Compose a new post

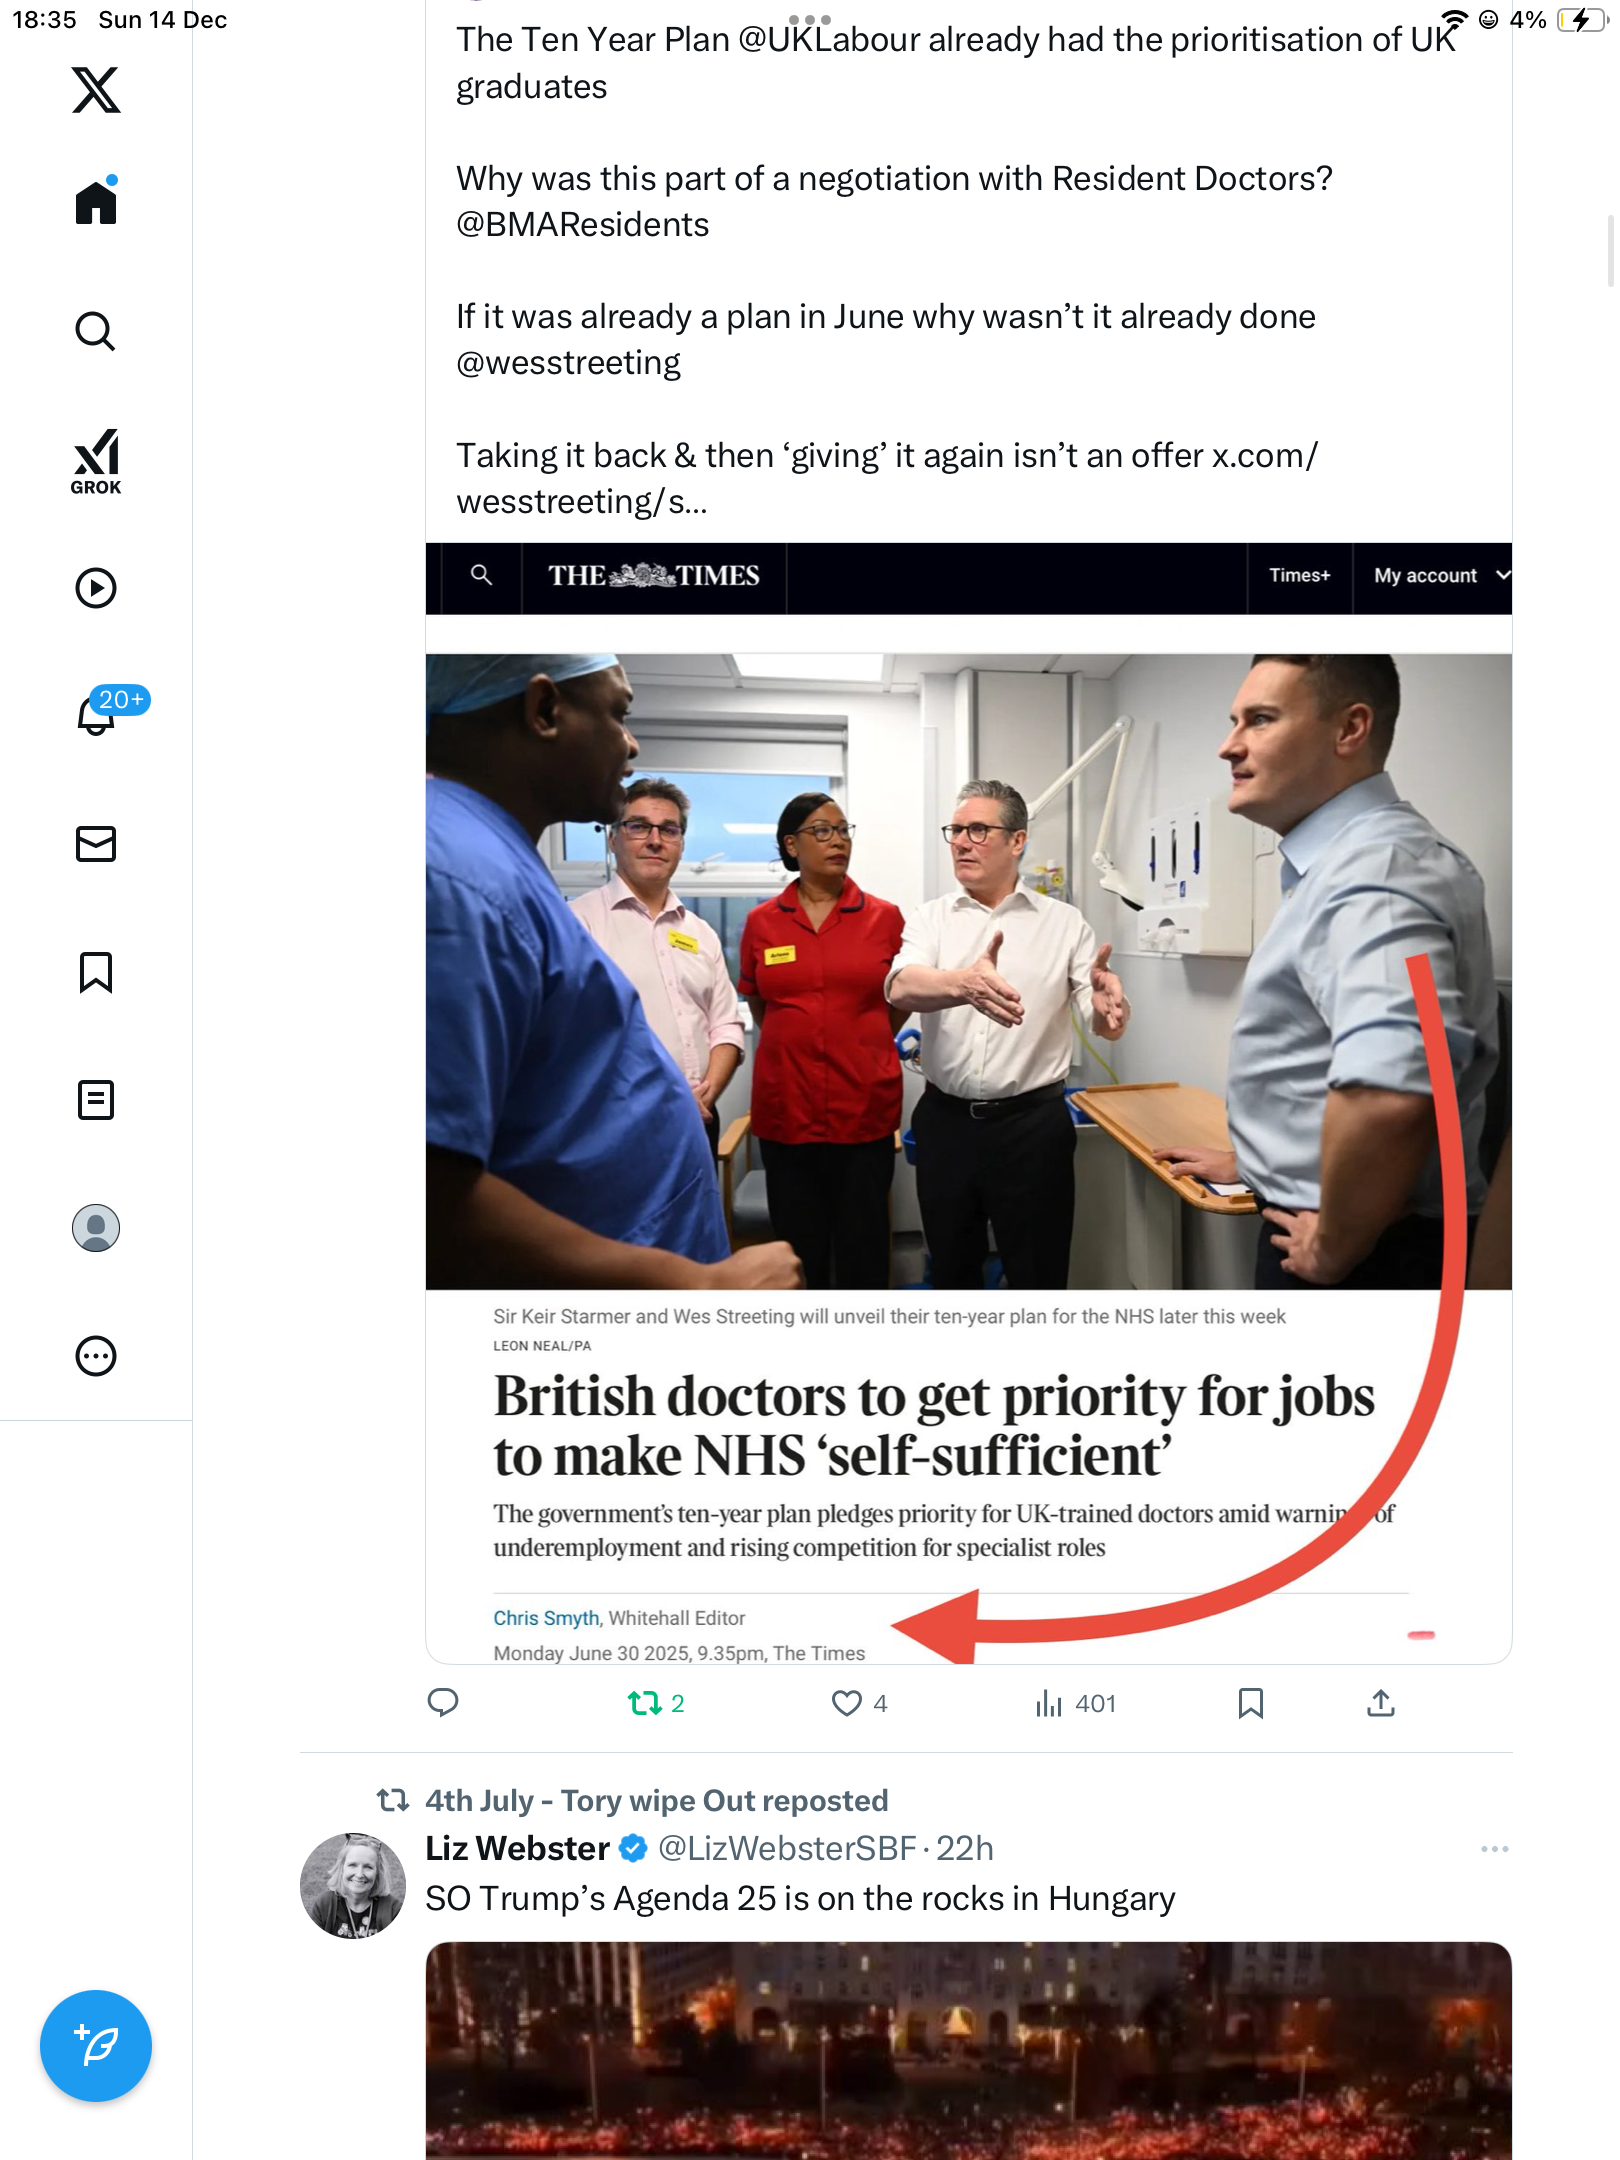(x=96, y=2046)
